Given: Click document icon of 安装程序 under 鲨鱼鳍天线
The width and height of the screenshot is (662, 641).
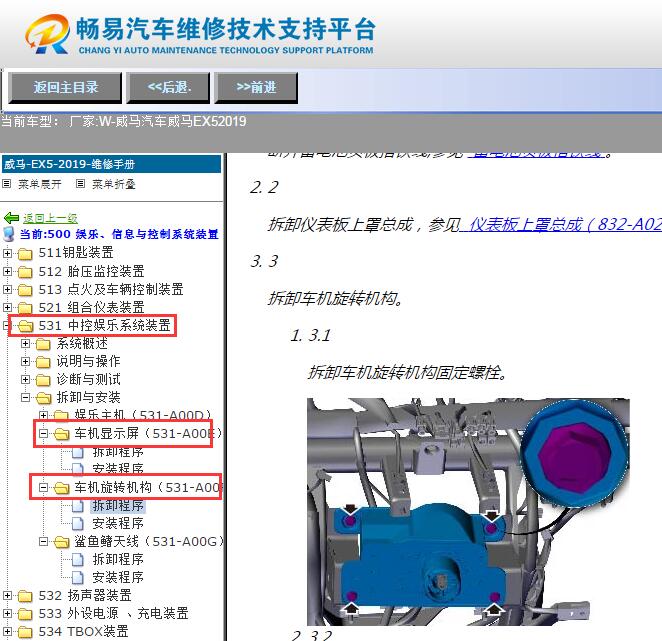Looking at the screenshot, I should (78, 578).
